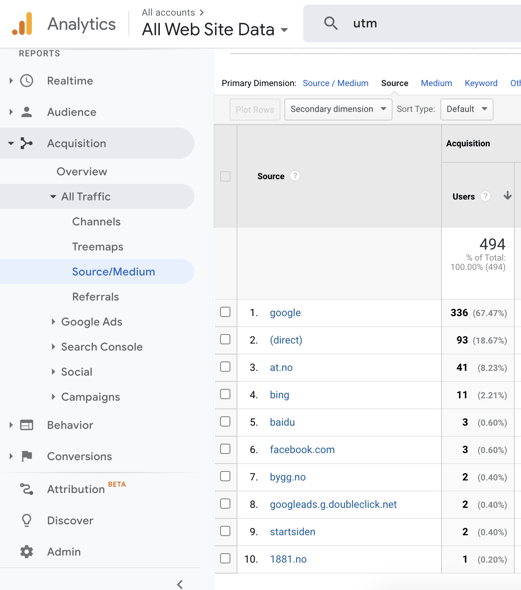Check the box for googleads.g.doubleclick.net row
The height and width of the screenshot is (590, 521).
coord(225,503)
